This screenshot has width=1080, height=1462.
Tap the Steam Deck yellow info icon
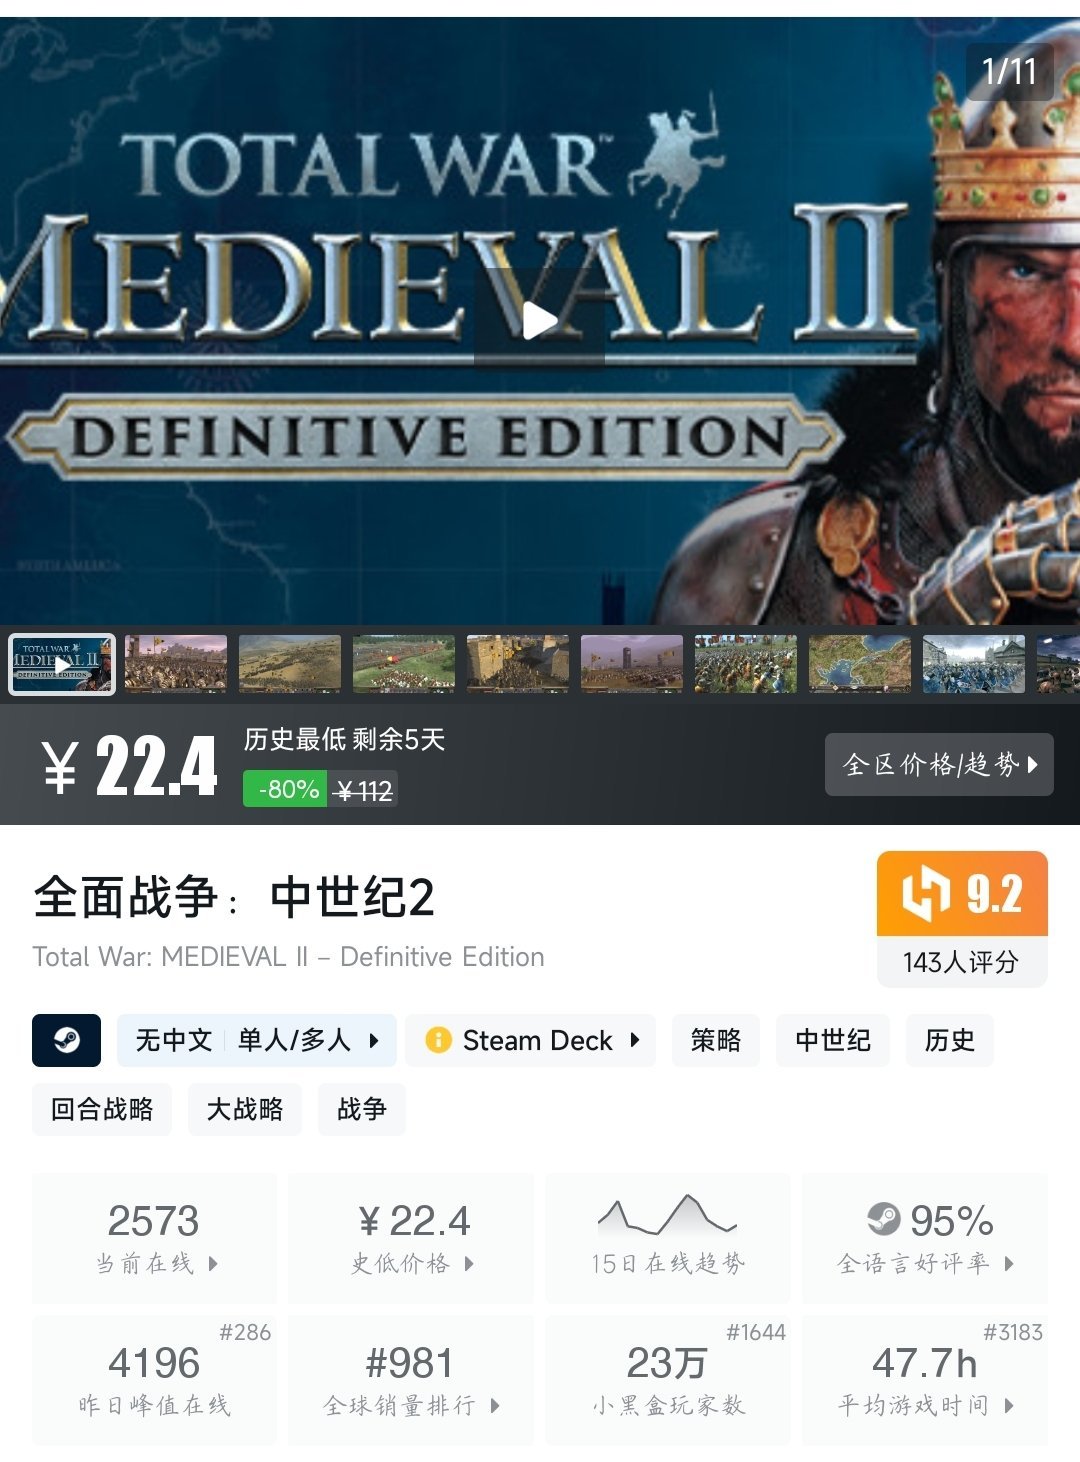click(x=438, y=1040)
